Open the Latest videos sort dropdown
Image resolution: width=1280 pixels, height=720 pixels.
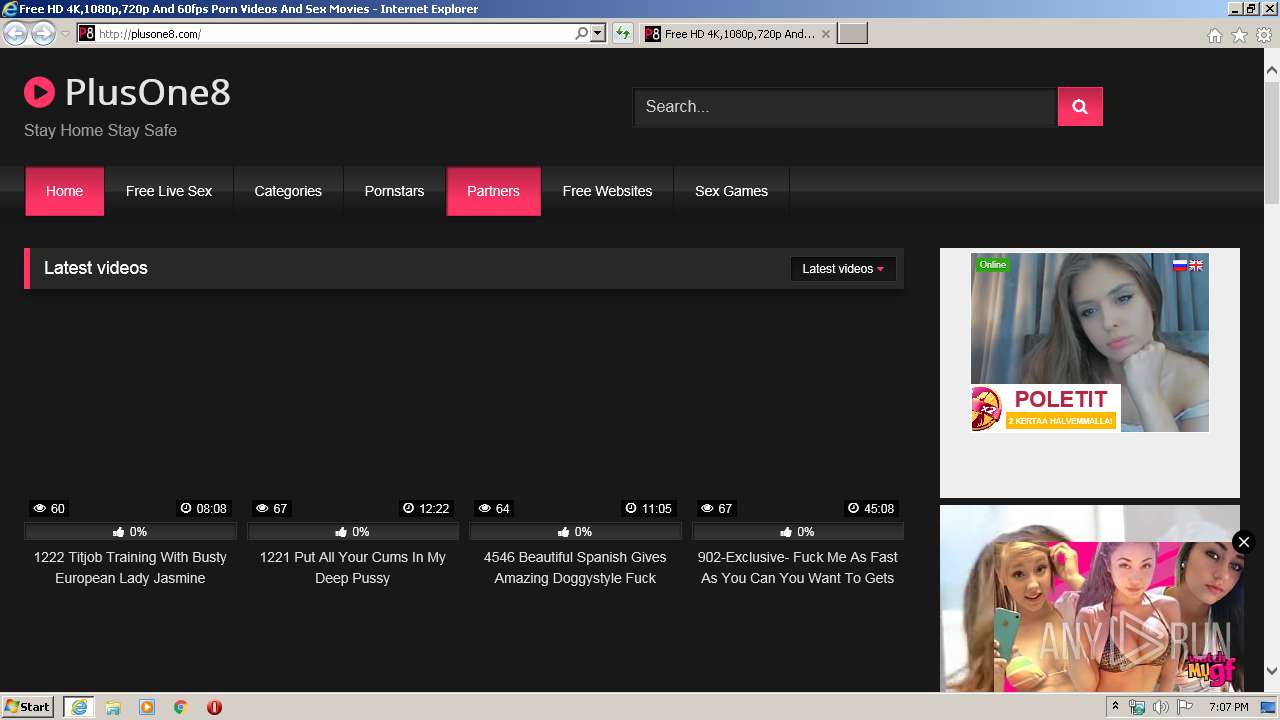point(843,268)
